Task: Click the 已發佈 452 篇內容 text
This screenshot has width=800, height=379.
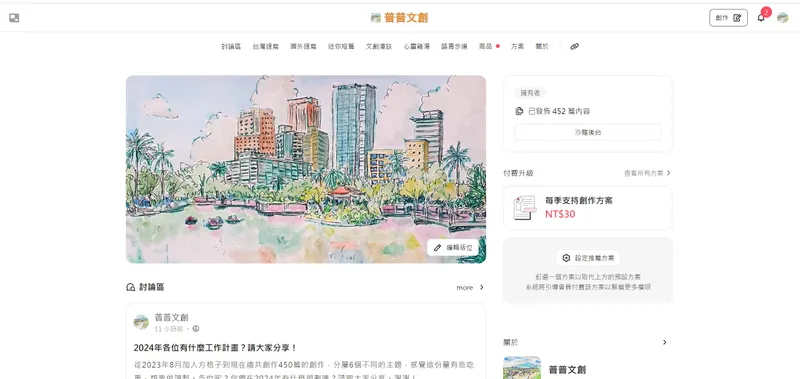Action: coord(559,111)
